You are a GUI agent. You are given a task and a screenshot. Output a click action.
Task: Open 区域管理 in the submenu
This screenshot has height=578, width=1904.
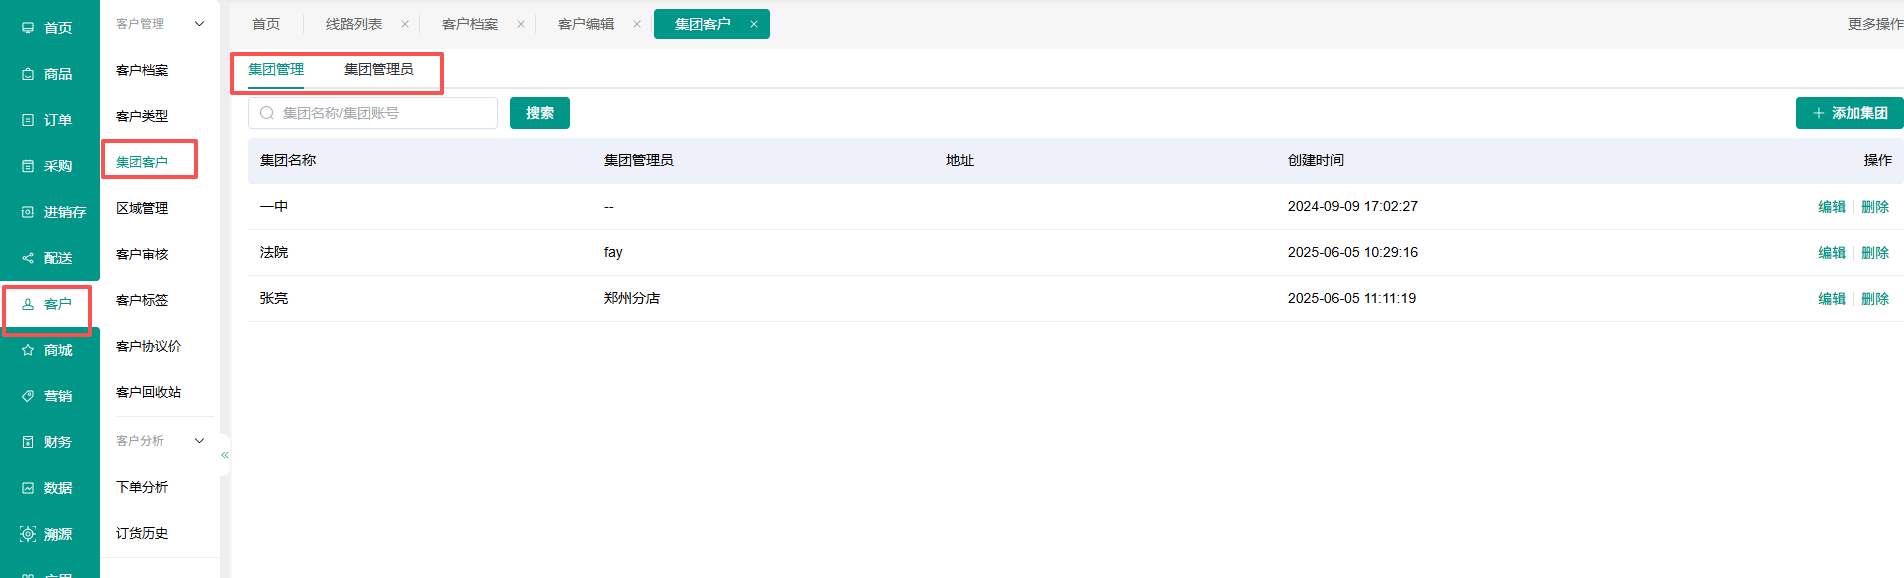coord(142,208)
